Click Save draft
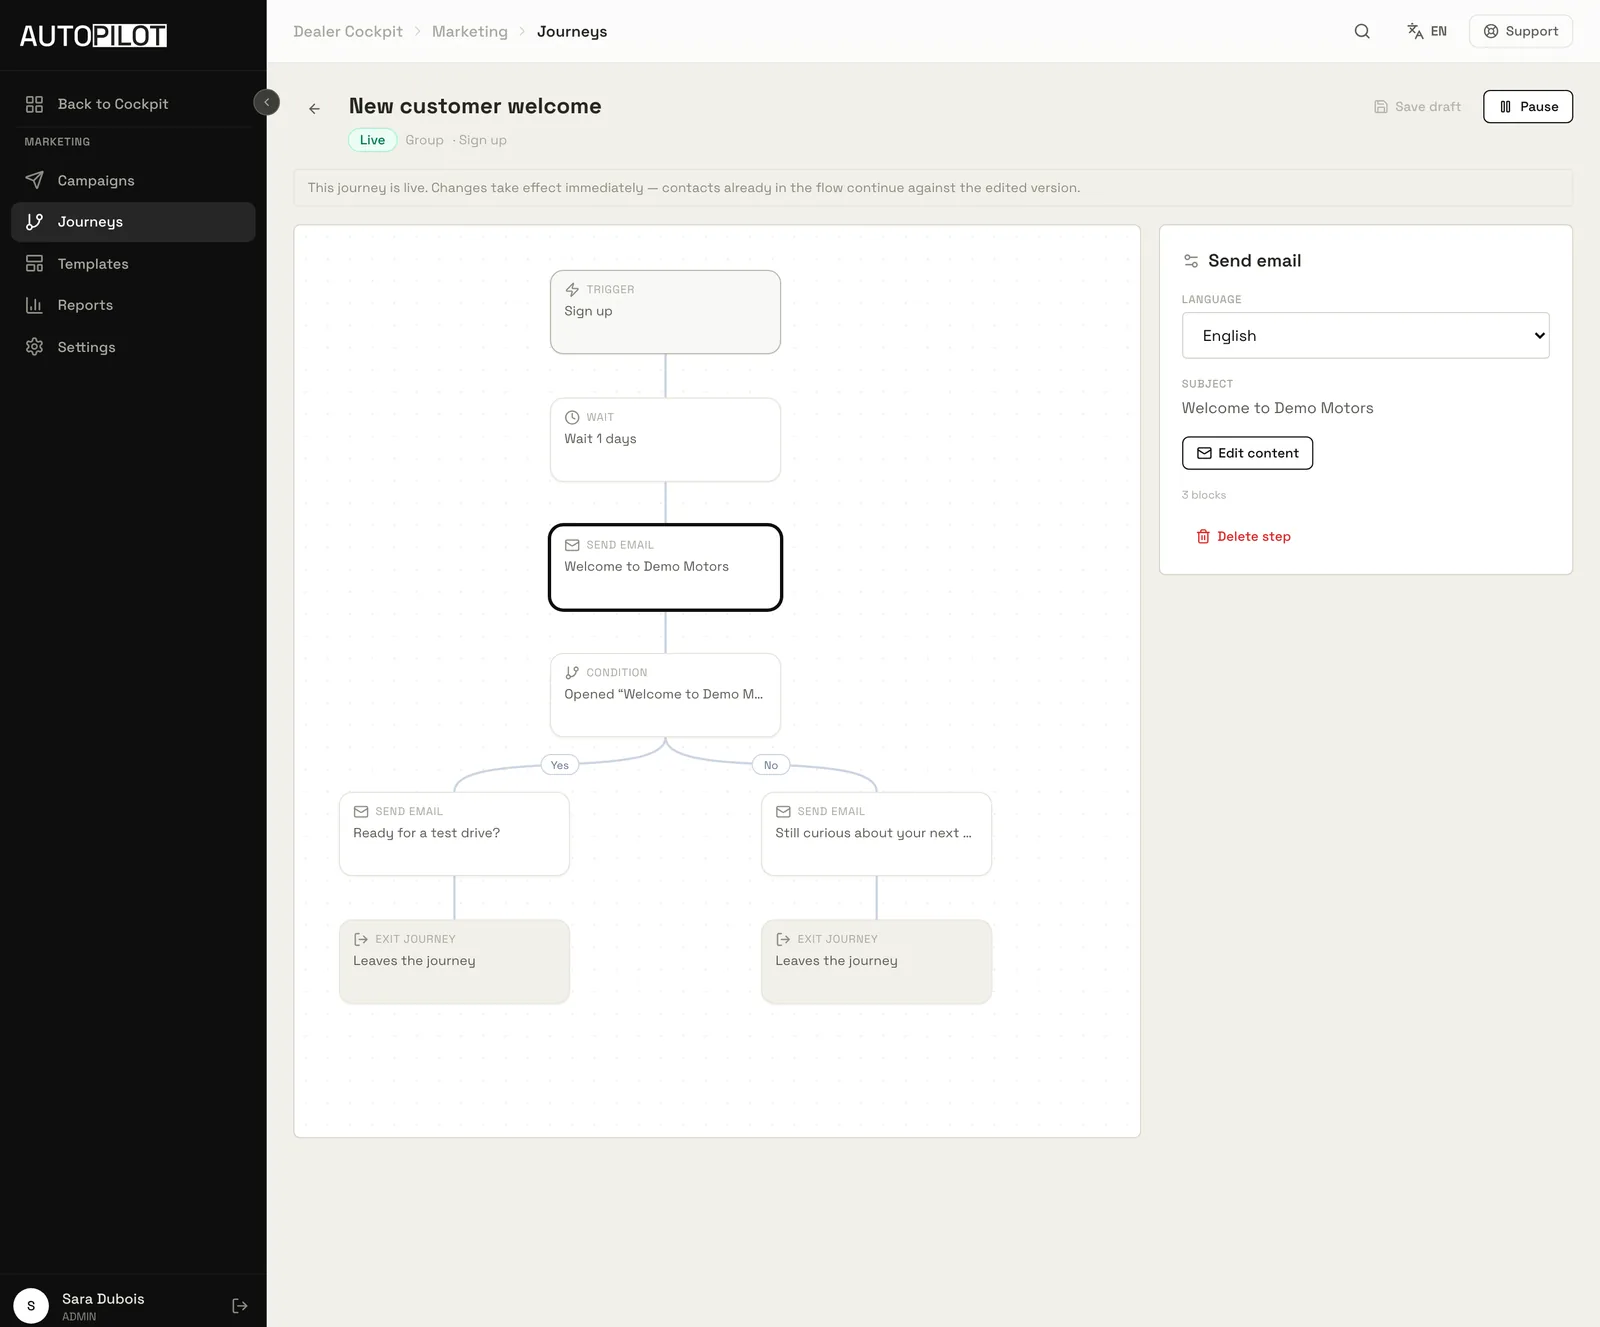 (1417, 107)
